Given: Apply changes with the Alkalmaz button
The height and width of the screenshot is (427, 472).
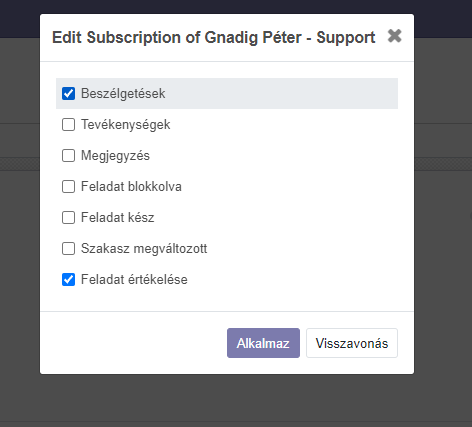Looking at the screenshot, I should [x=263, y=343].
